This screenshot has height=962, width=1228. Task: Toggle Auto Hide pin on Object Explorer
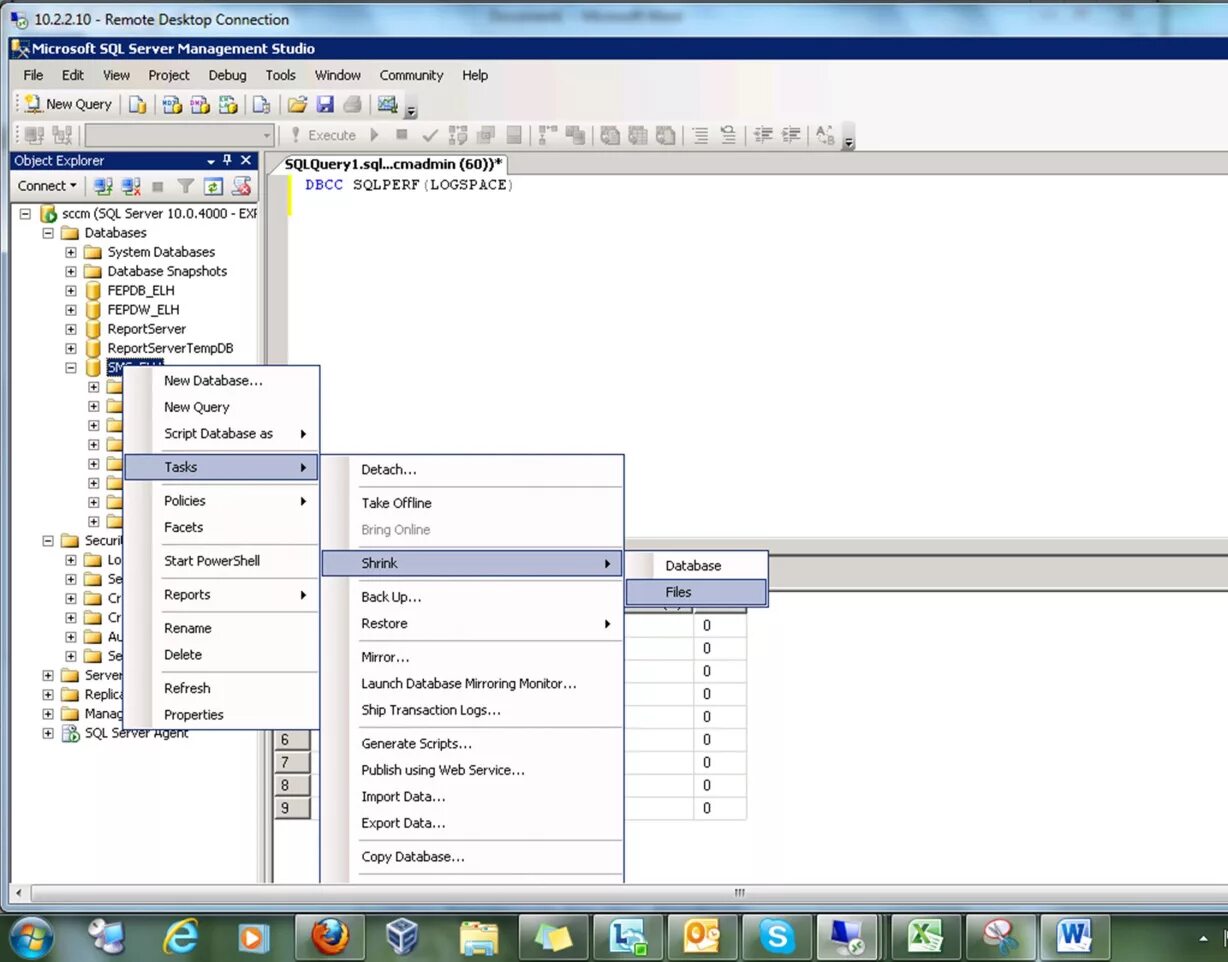click(x=228, y=161)
